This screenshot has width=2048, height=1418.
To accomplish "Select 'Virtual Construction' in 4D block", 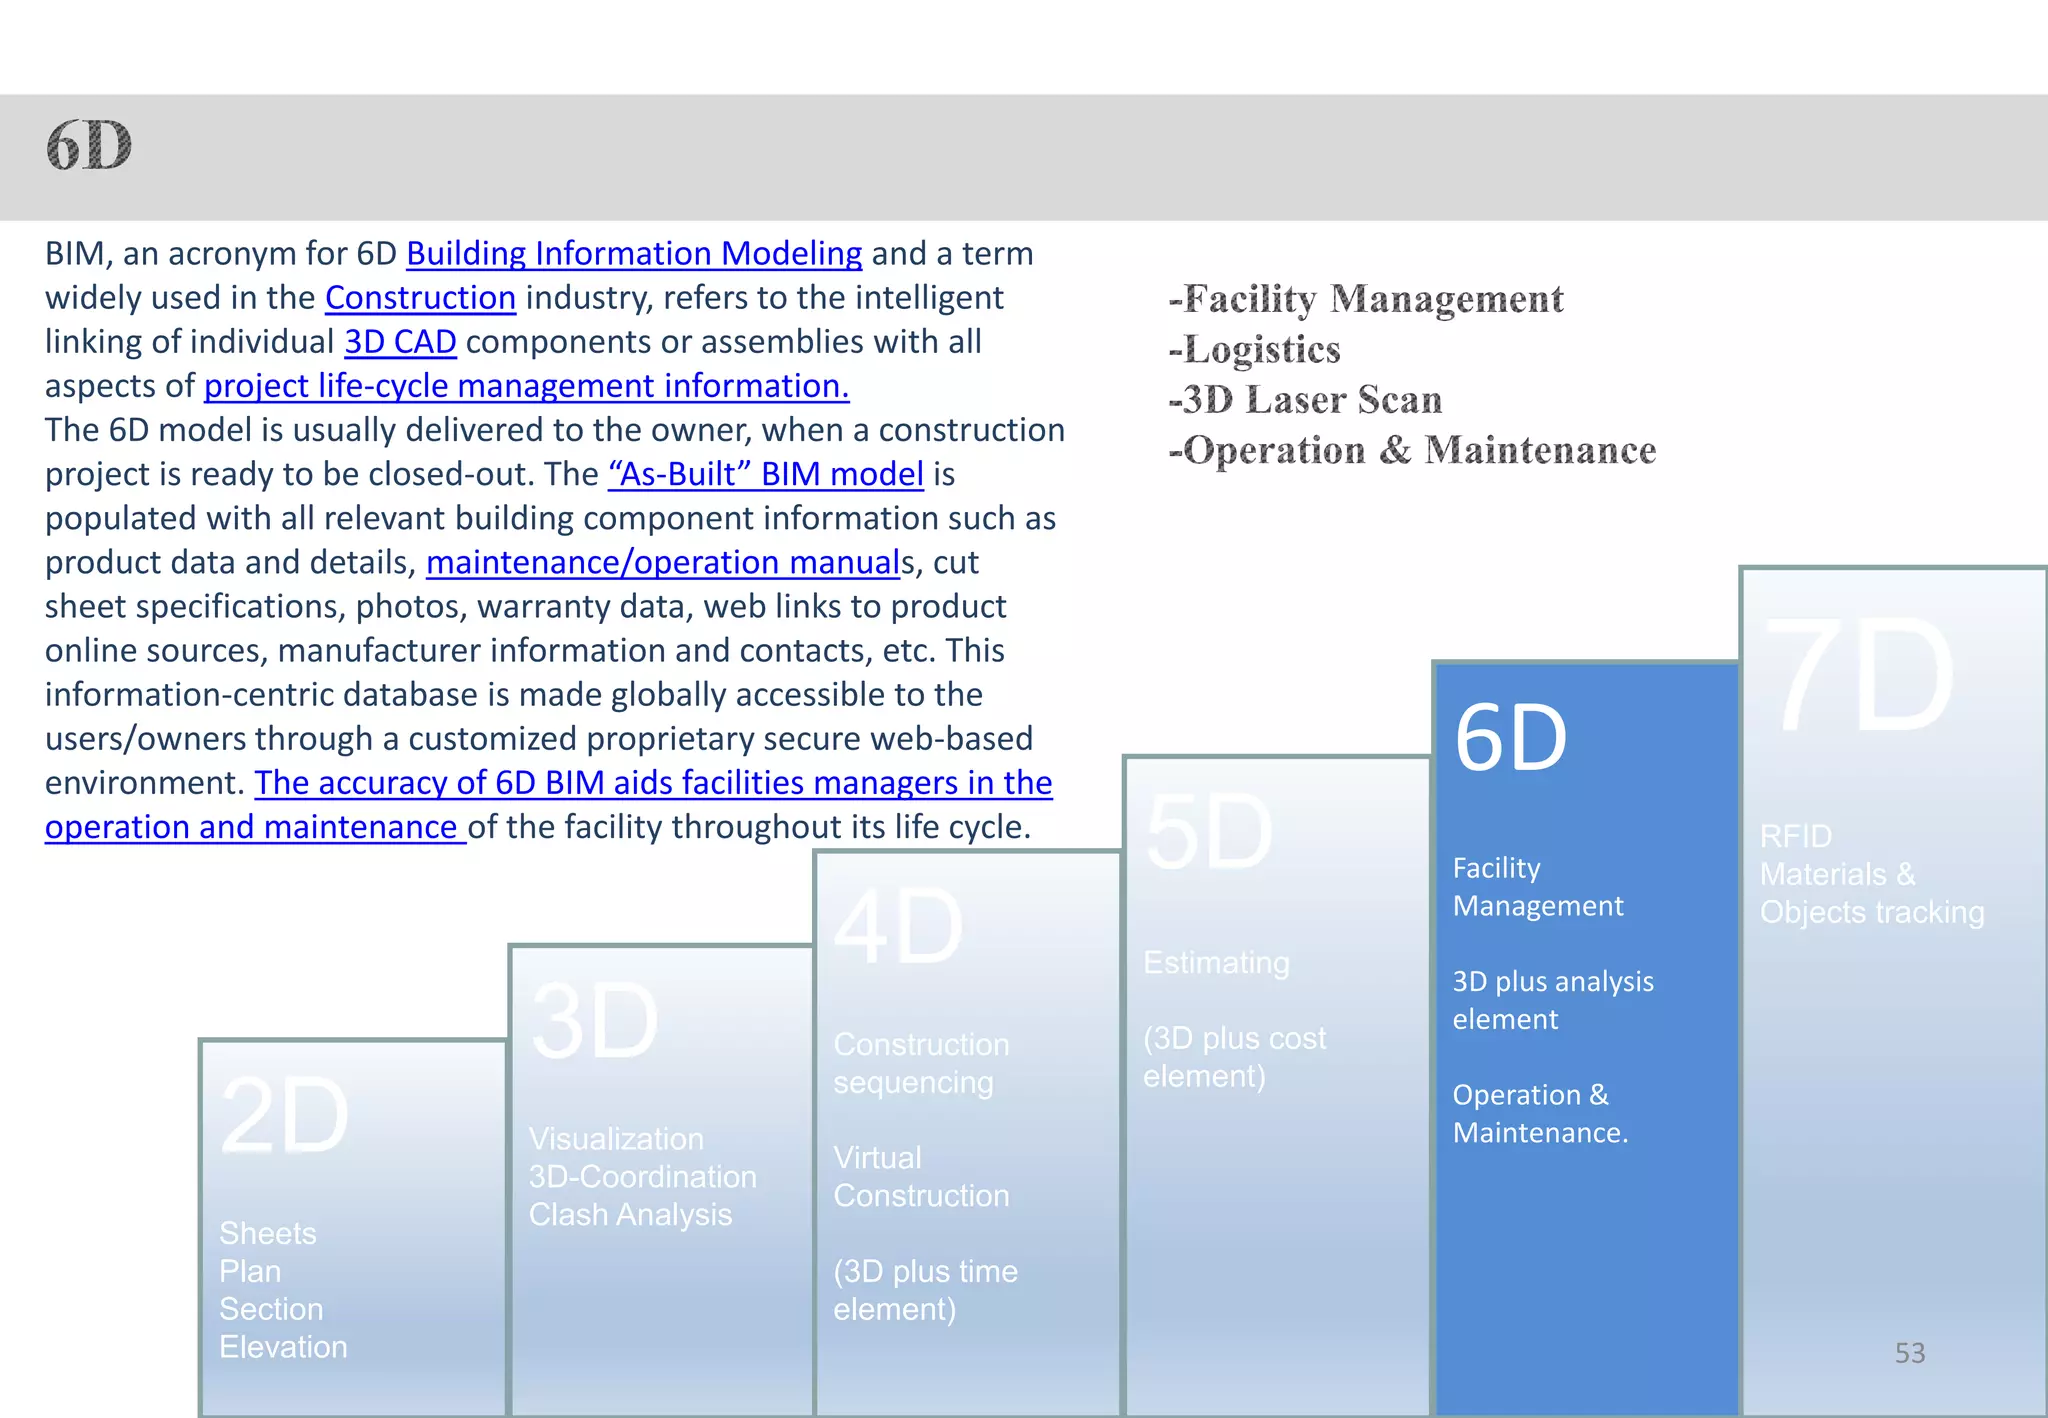I will click(x=922, y=1177).
